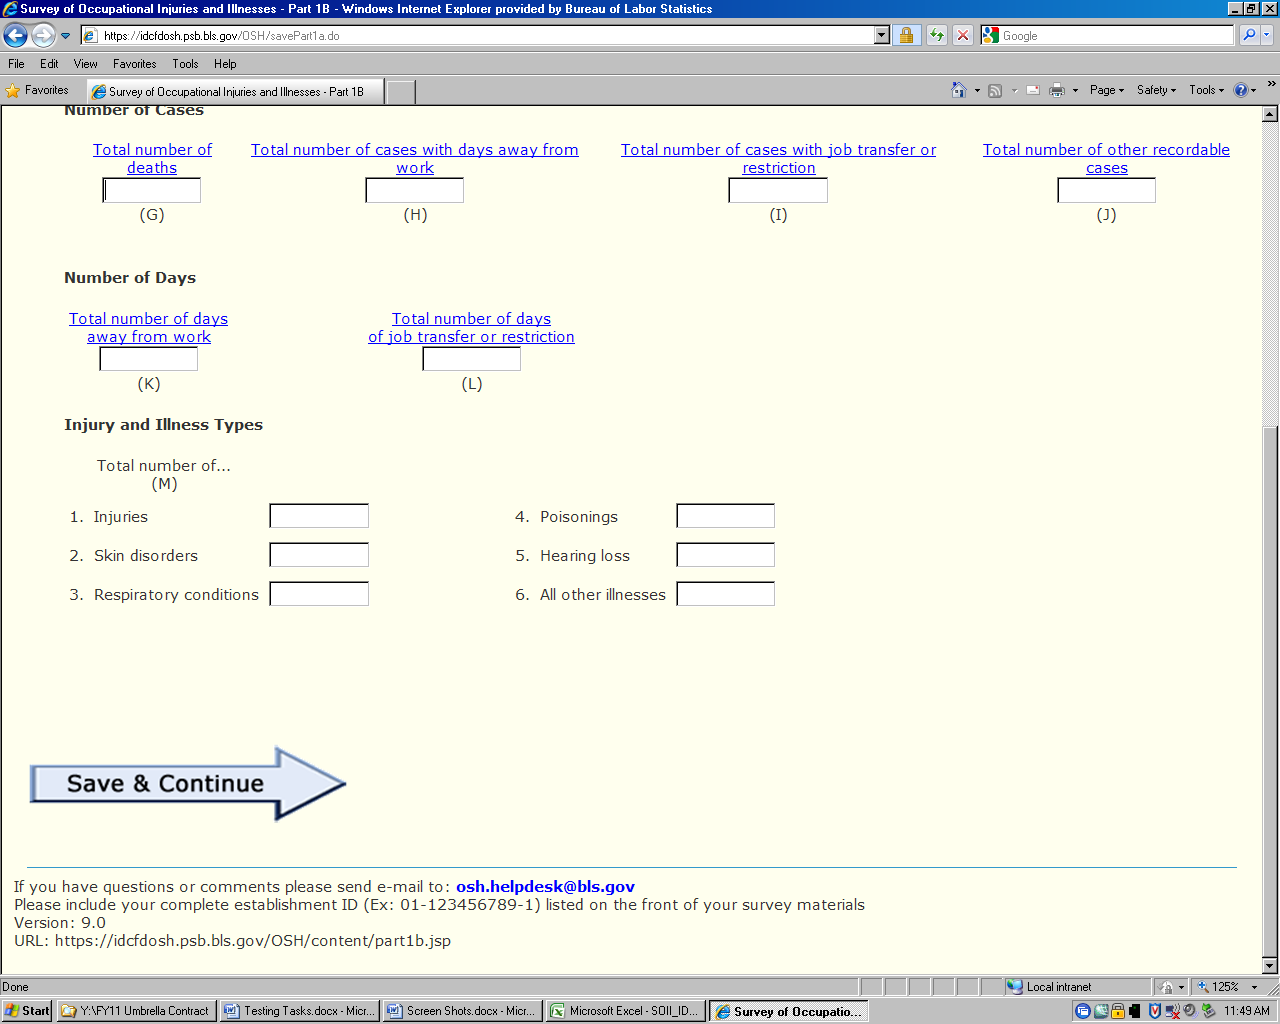1280x1024 pixels.
Task: Click the vertical scrollbar up arrow
Action: pyautogui.click(x=1270, y=114)
